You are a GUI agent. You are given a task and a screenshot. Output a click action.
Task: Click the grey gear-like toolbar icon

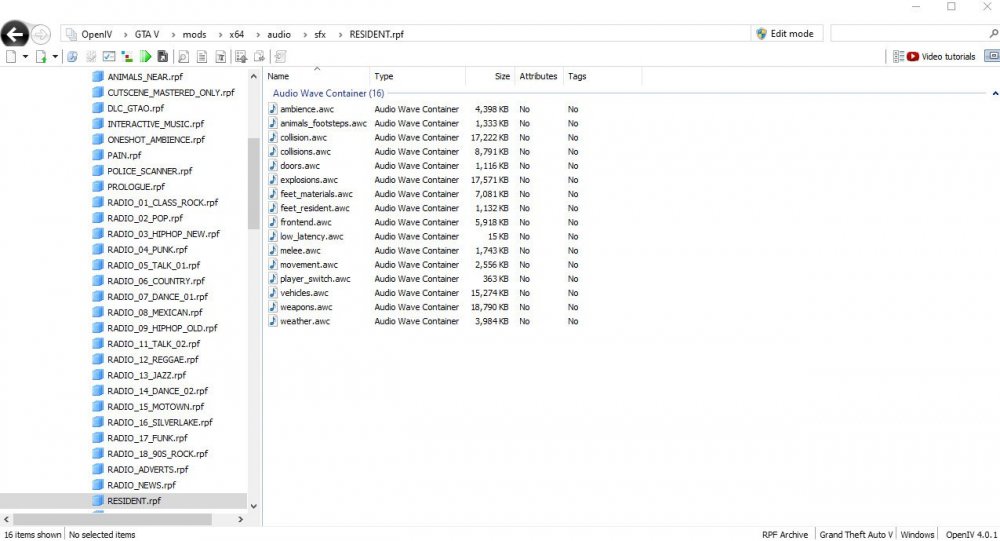click(x=91, y=57)
